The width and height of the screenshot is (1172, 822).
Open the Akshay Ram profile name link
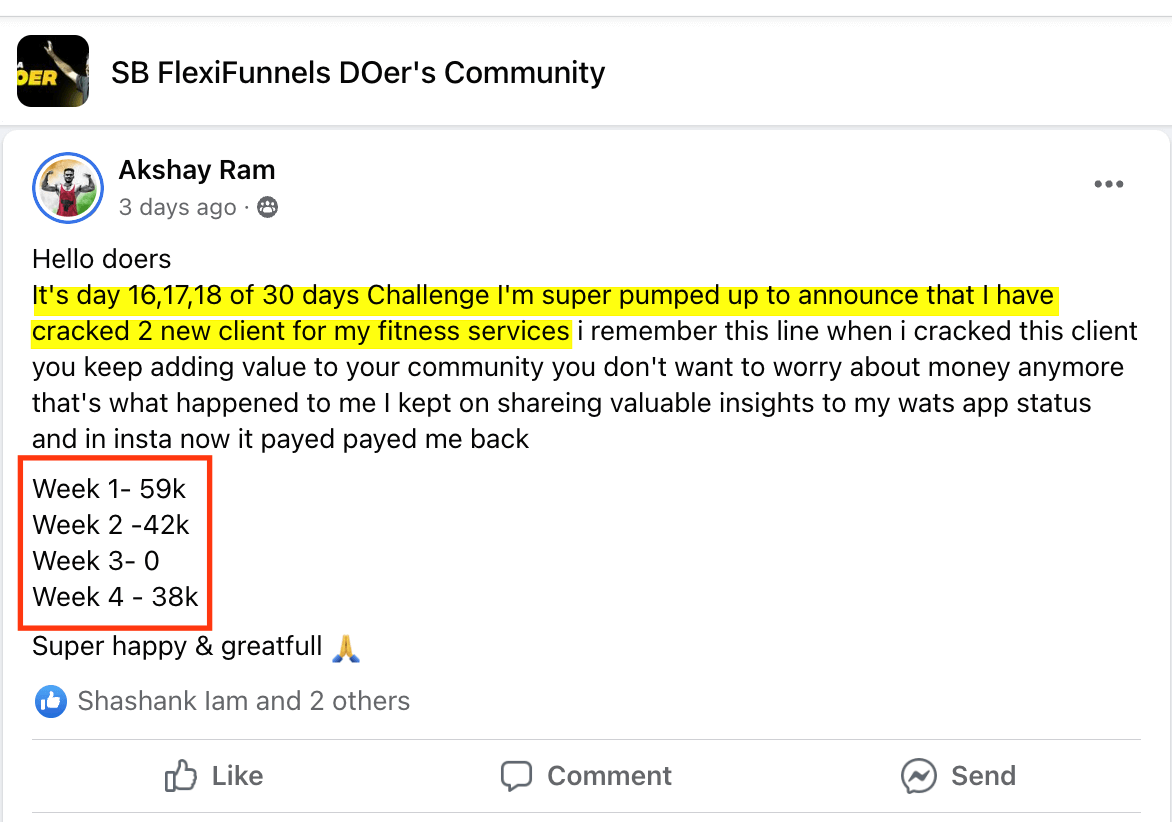coord(197,170)
